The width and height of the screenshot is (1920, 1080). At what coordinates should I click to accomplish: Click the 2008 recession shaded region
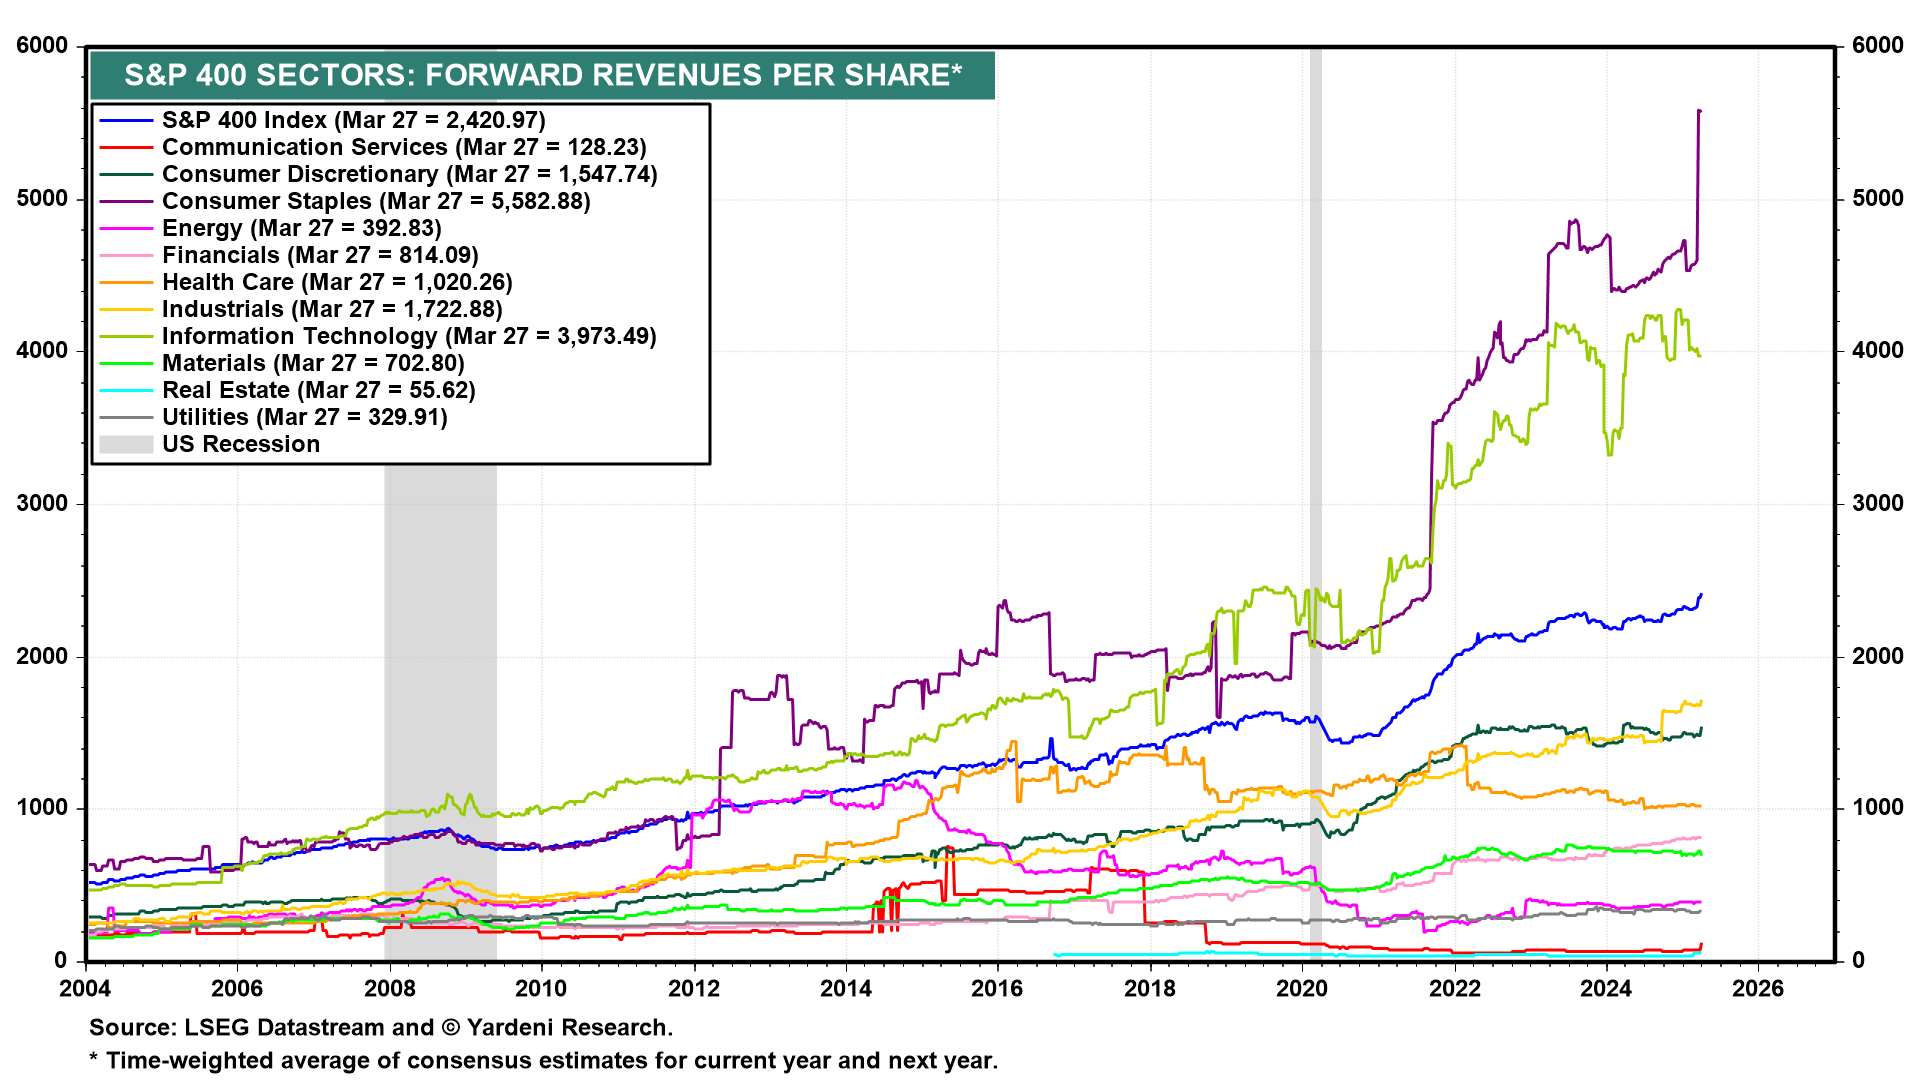440,640
